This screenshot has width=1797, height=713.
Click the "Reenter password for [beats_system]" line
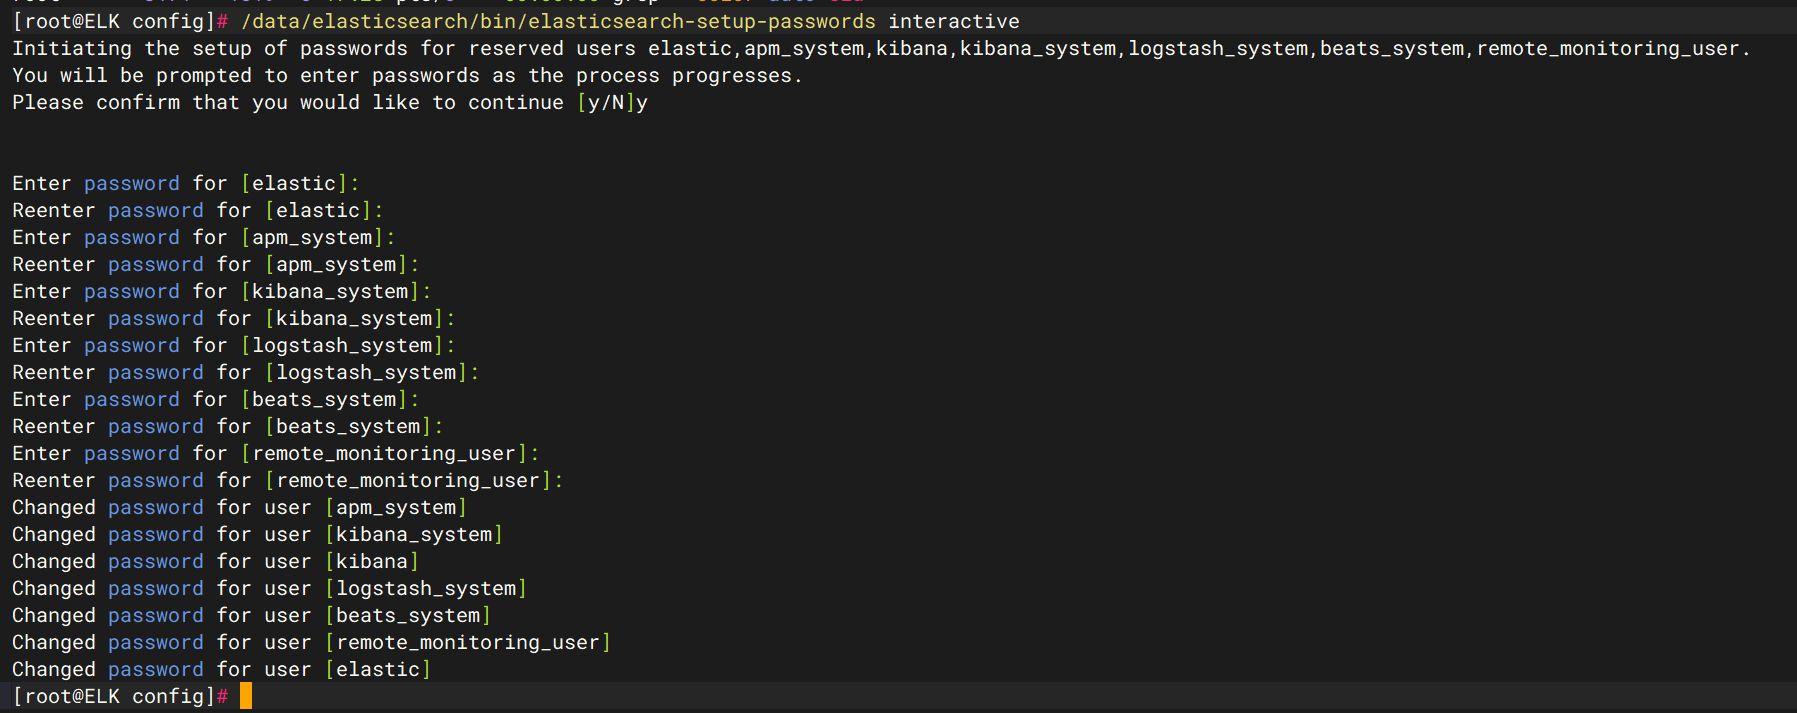227,426
